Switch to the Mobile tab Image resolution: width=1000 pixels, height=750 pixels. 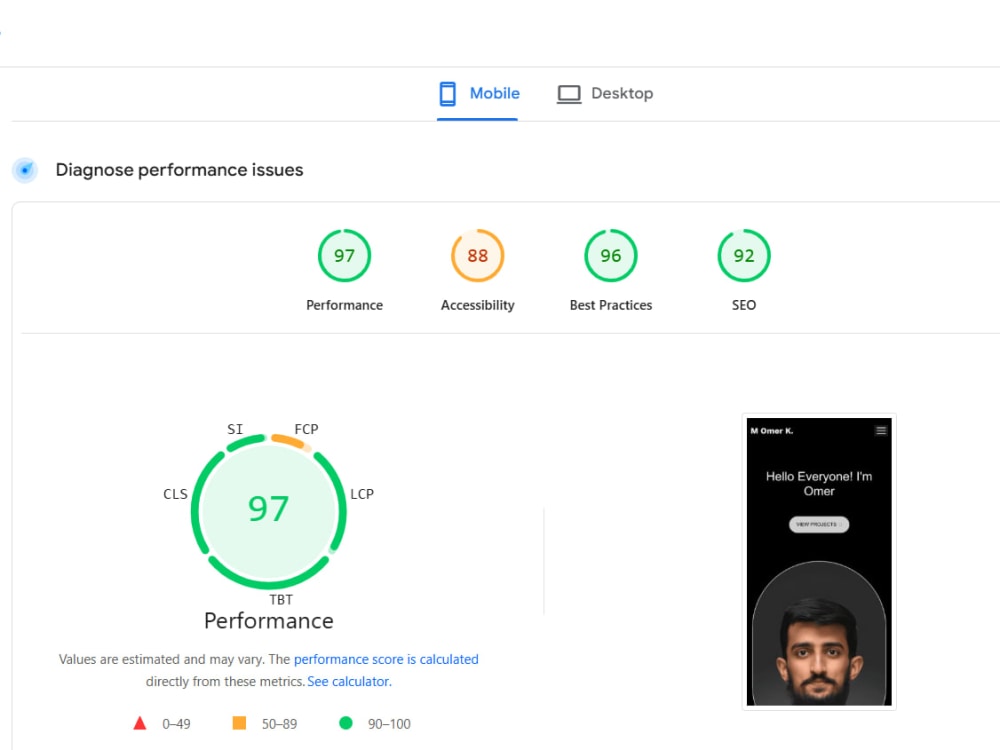click(478, 94)
